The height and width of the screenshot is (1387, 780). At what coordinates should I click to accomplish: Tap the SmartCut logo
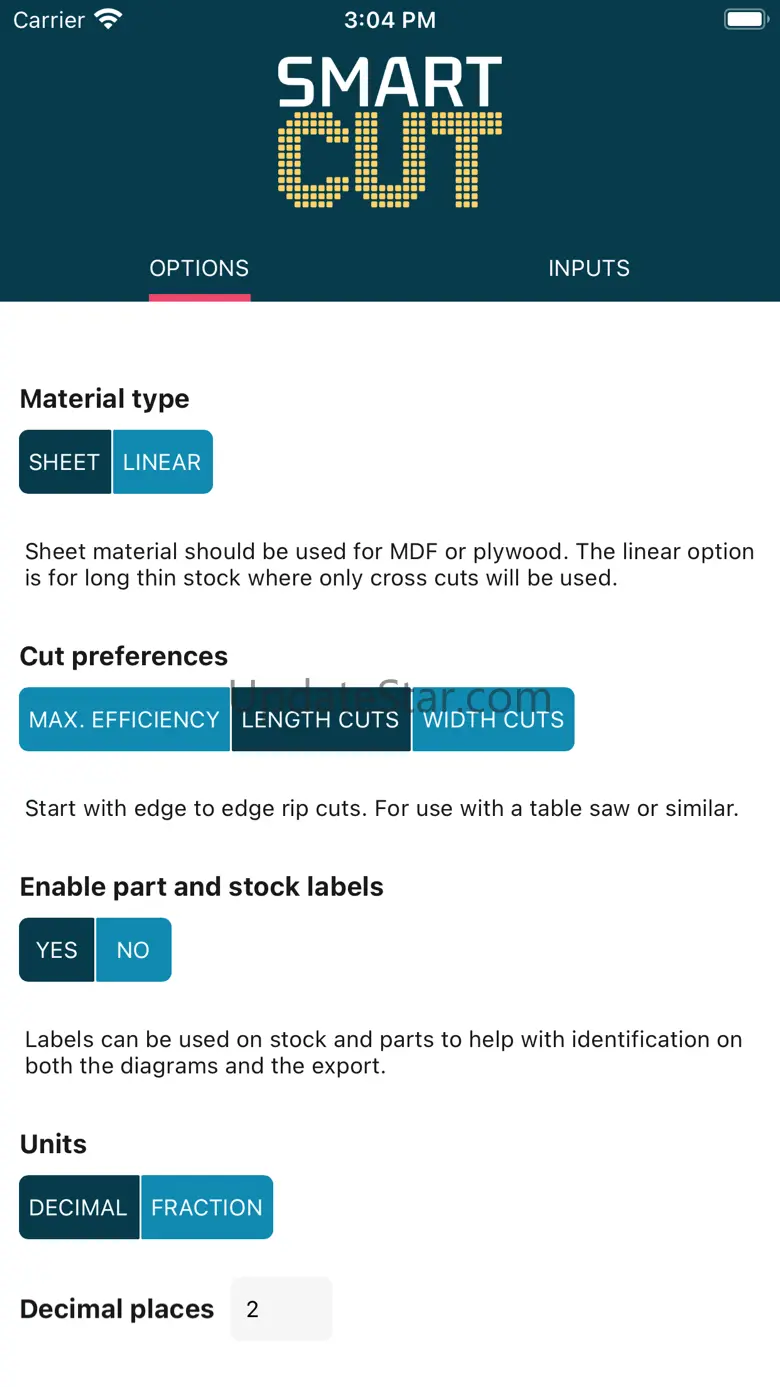390,132
